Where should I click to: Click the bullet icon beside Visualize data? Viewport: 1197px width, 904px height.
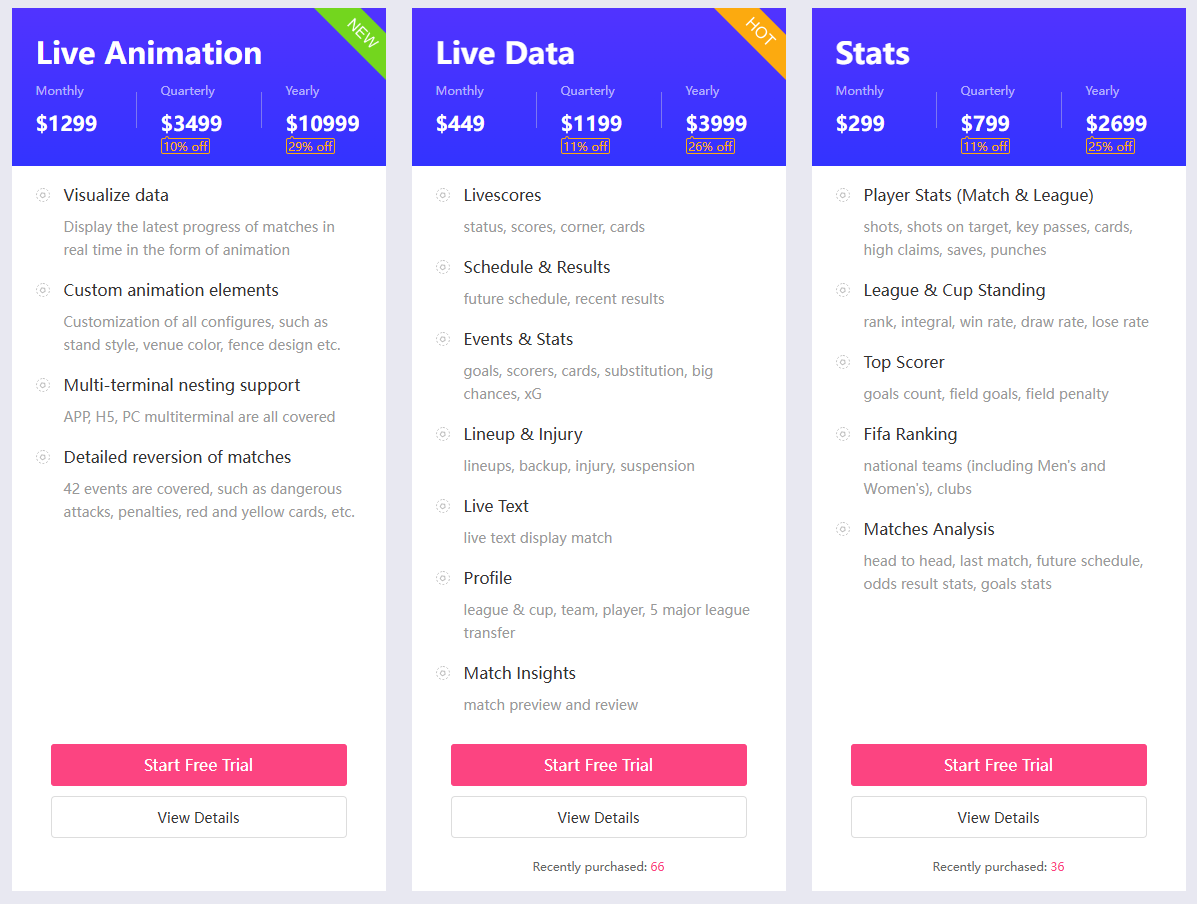pos(43,195)
